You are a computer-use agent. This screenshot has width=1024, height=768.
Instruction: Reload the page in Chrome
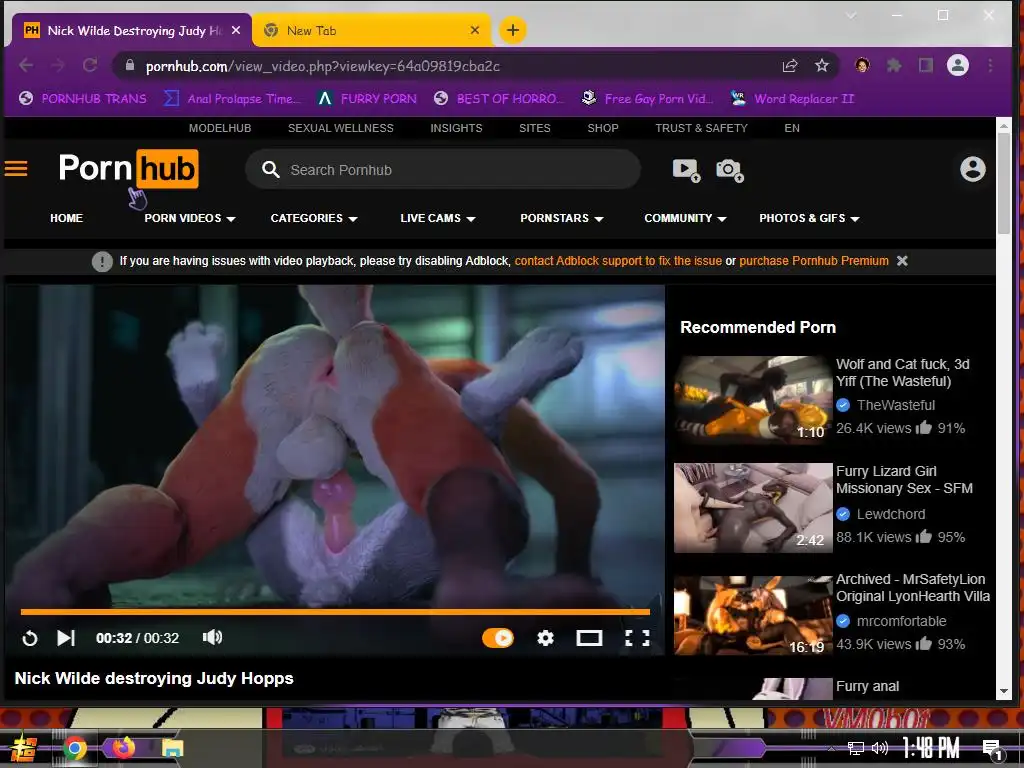(90, 65)
